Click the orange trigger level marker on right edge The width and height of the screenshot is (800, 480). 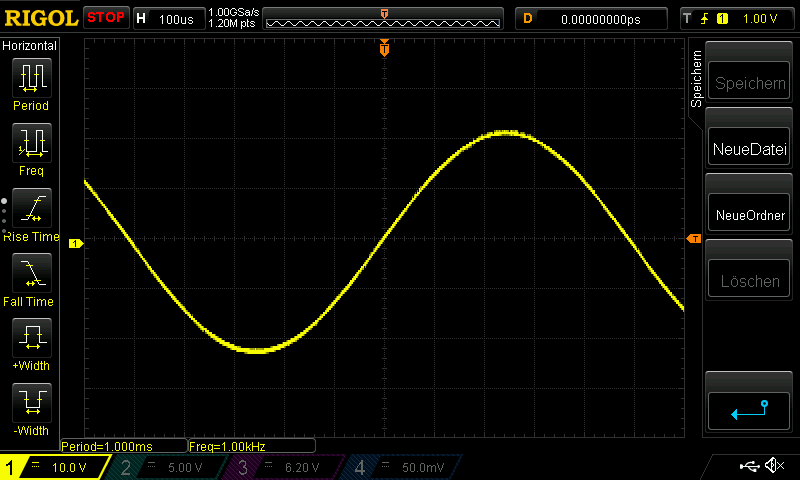tap(694, 238)
